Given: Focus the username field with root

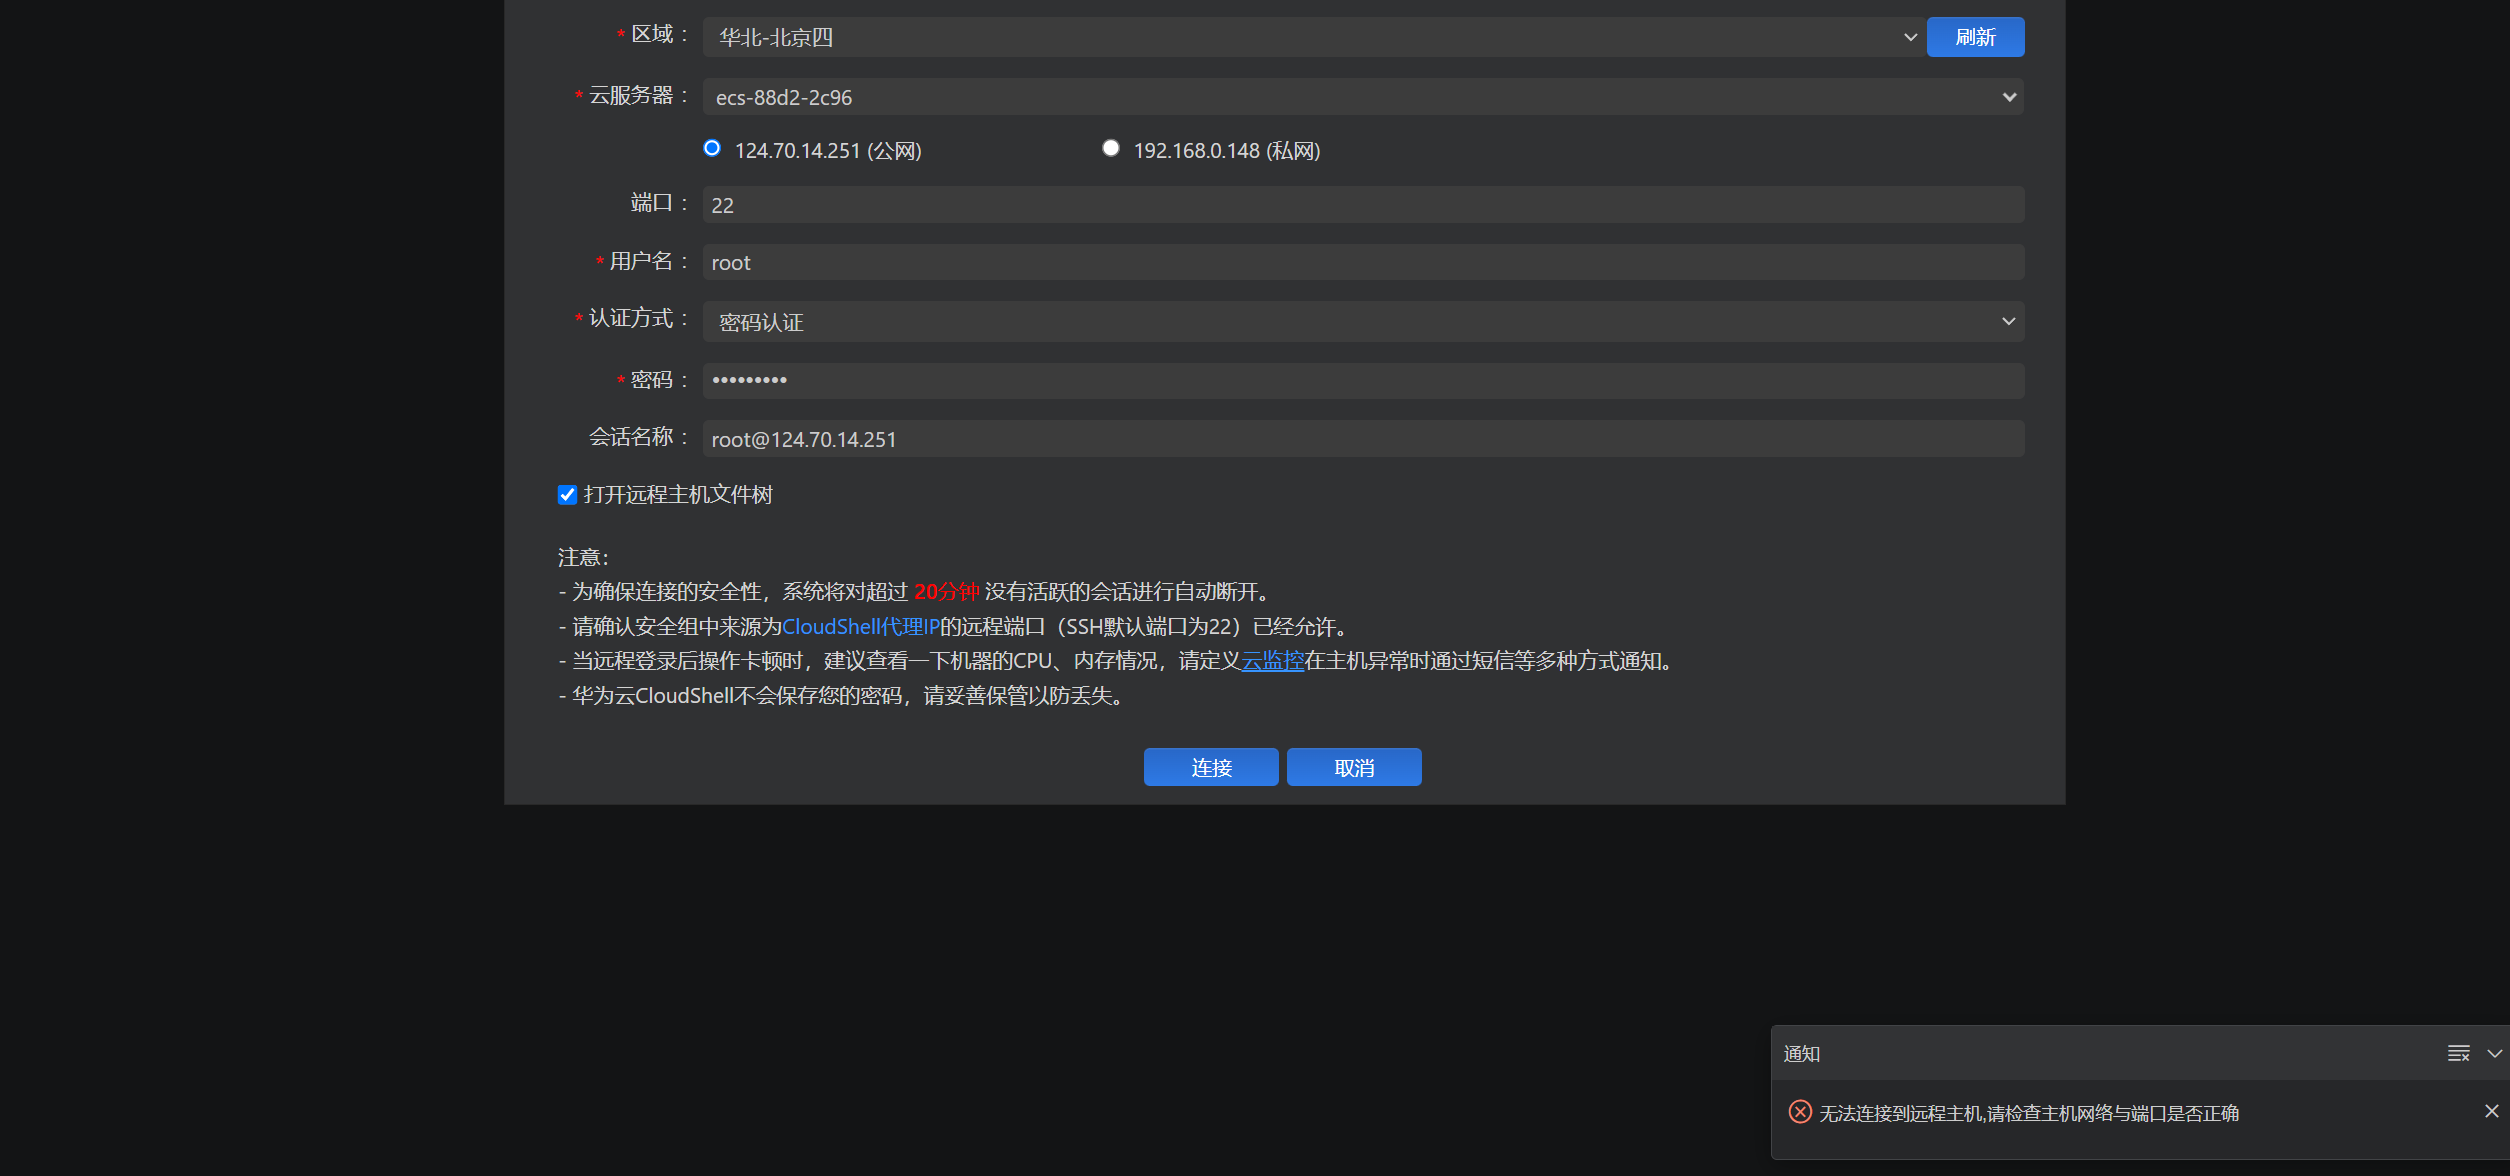Looking at the screenshot, I should coord(1362,262).
